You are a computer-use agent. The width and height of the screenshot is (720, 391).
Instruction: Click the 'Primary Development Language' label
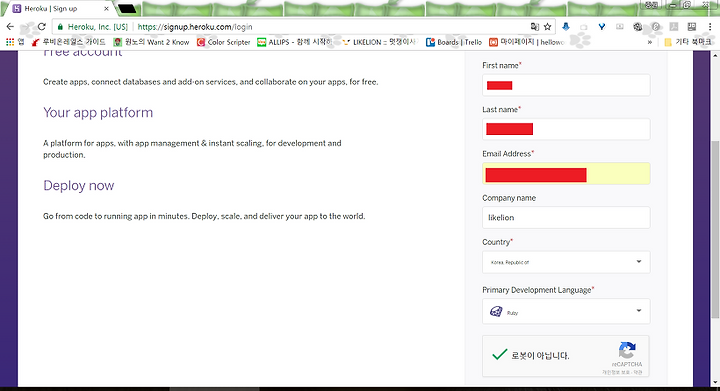point(537,290)
